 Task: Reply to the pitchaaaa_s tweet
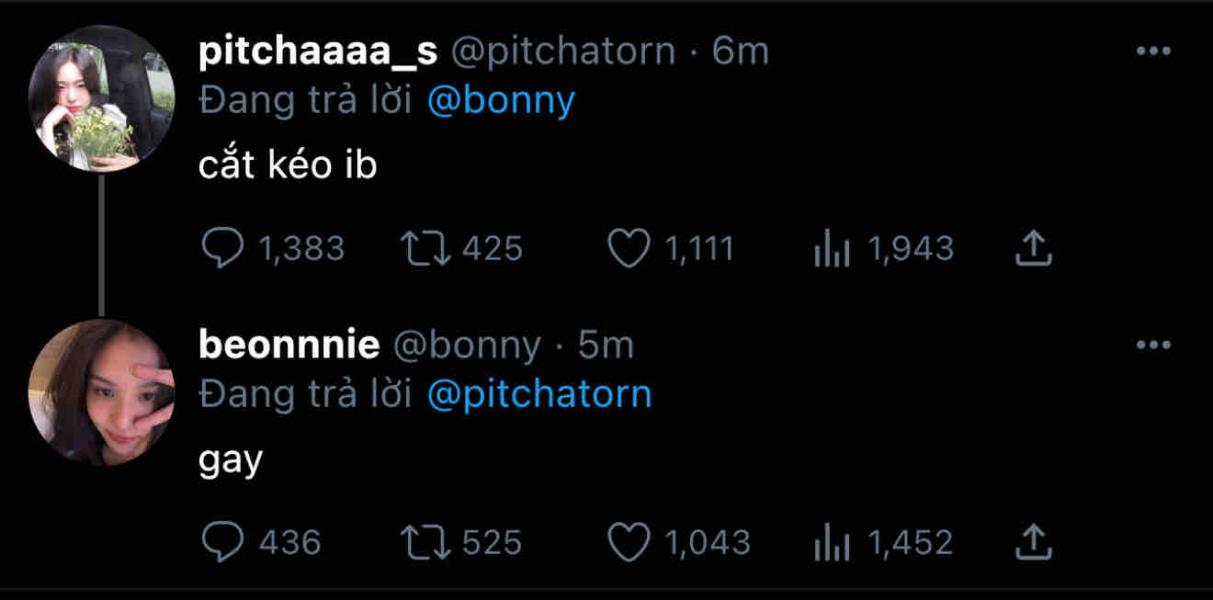pyautogui.click(x=222, y=249)
